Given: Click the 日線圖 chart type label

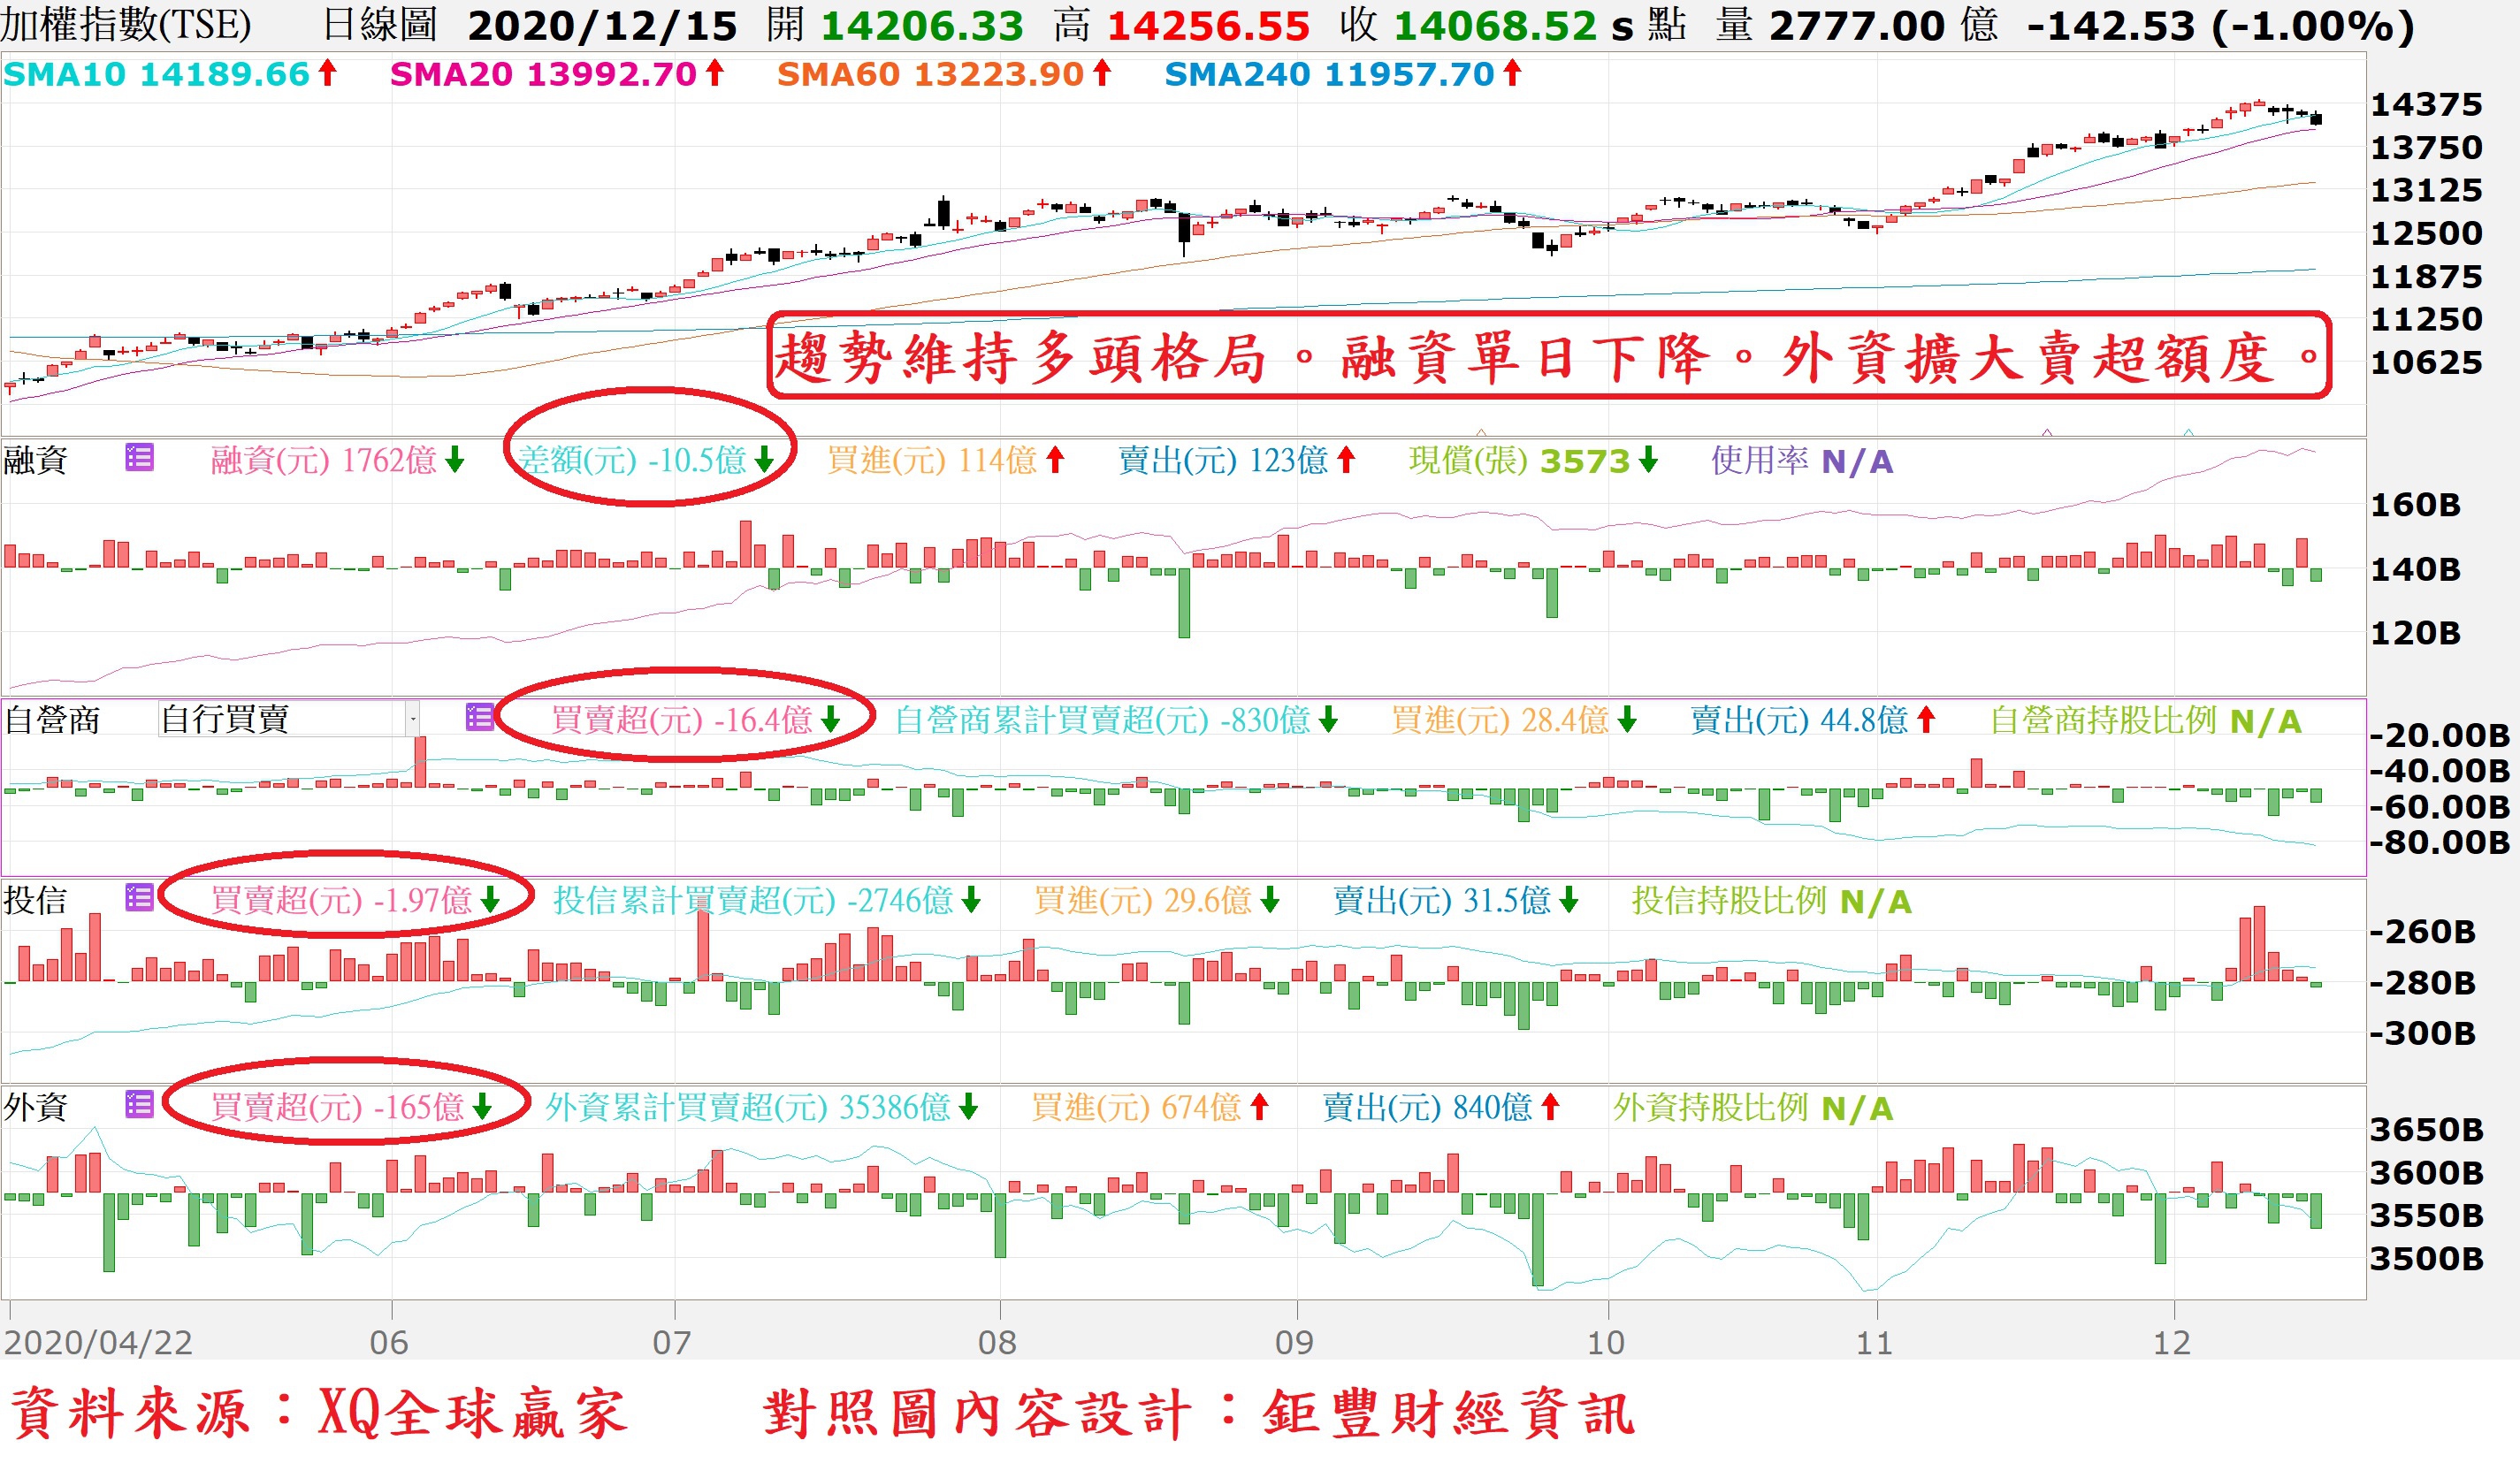Looking at the screenshot, I should 380,25.
